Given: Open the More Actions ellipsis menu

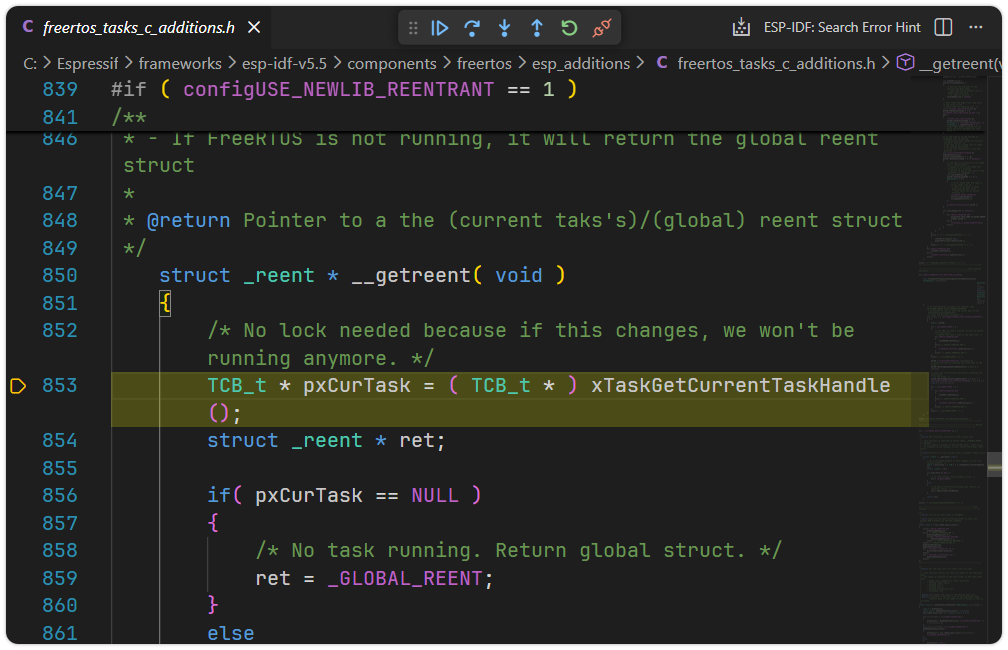Looking at the screenshot, I should point(976,27).
